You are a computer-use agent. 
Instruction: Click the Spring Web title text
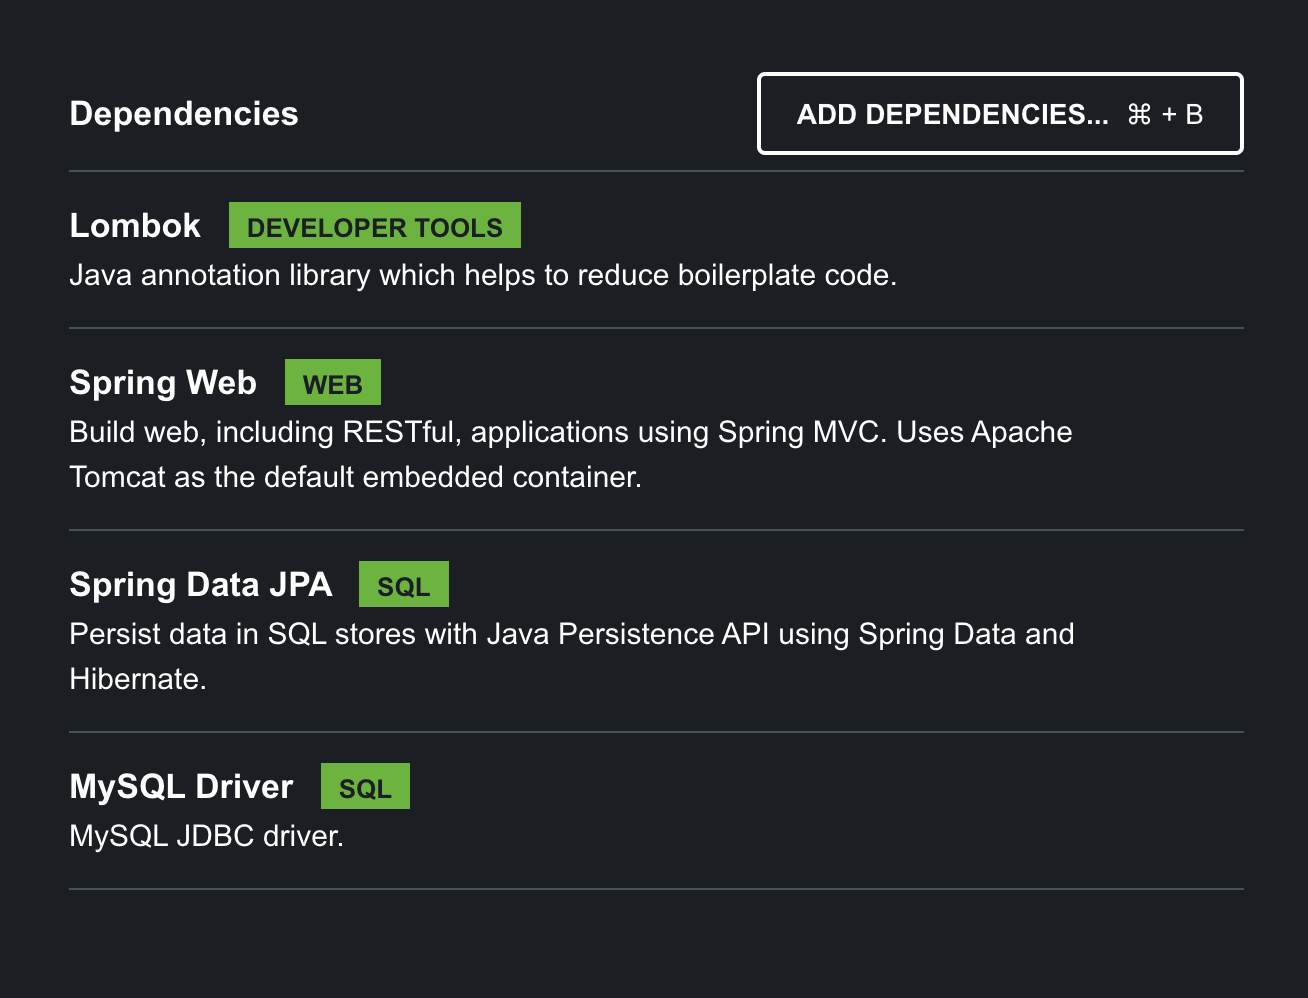(x=163, y=382)
